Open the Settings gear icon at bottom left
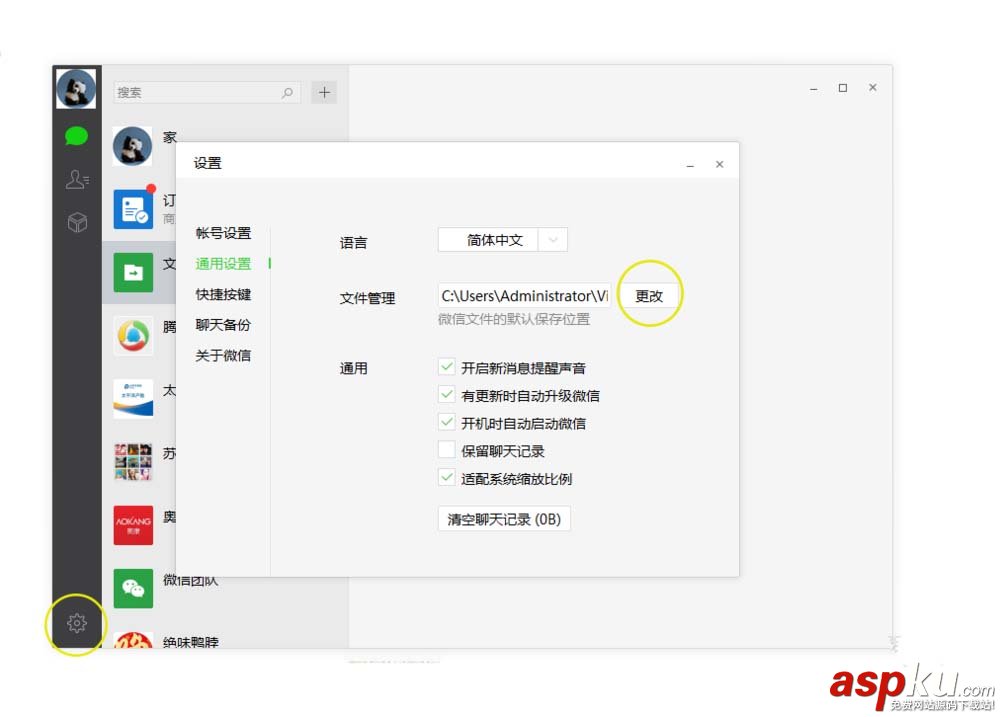 tap(76, 622)
